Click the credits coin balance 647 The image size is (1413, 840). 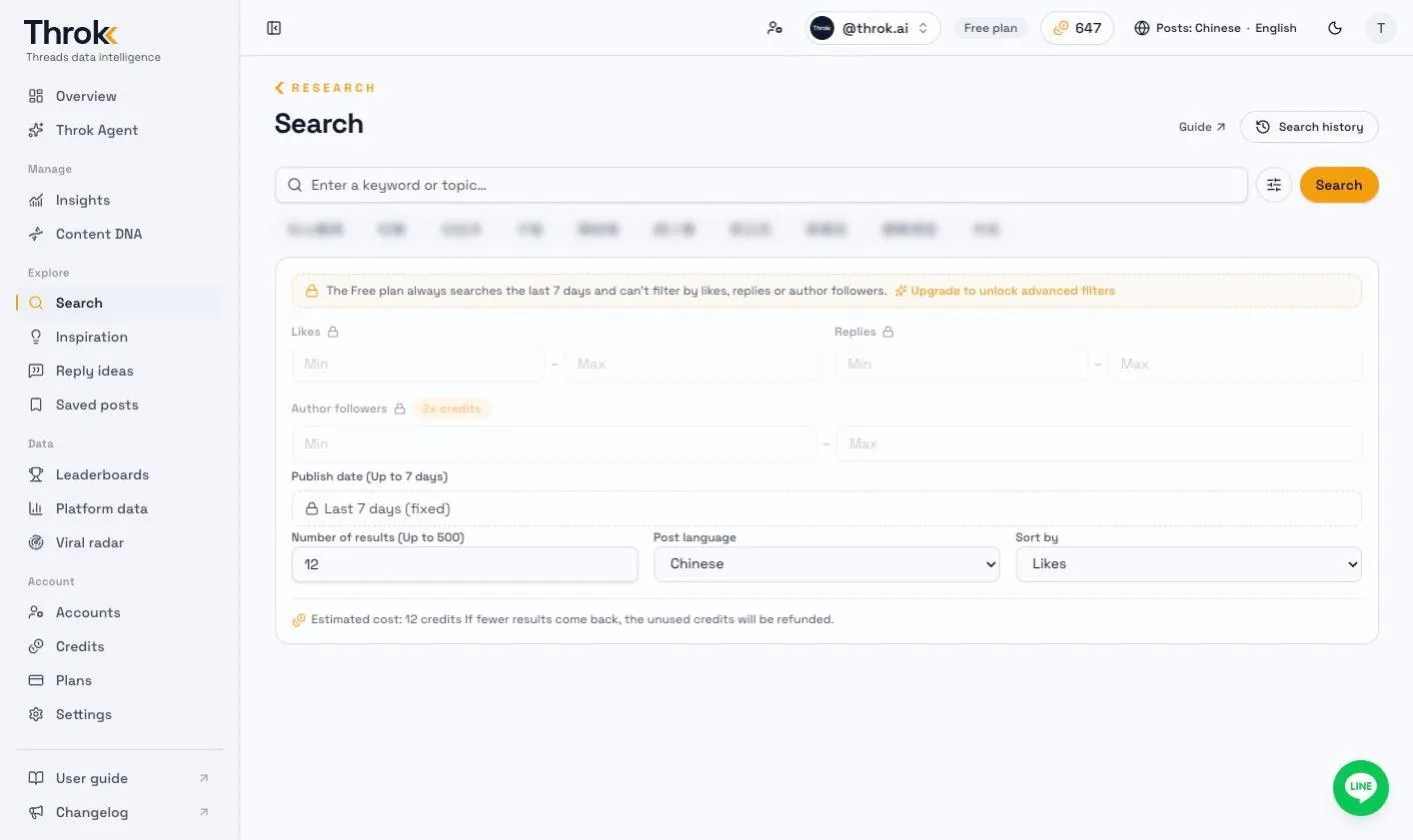(x=1077, y=28)
